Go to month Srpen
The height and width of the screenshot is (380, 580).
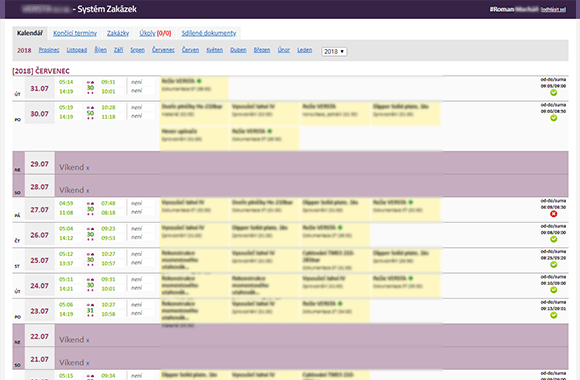point(137,50)
